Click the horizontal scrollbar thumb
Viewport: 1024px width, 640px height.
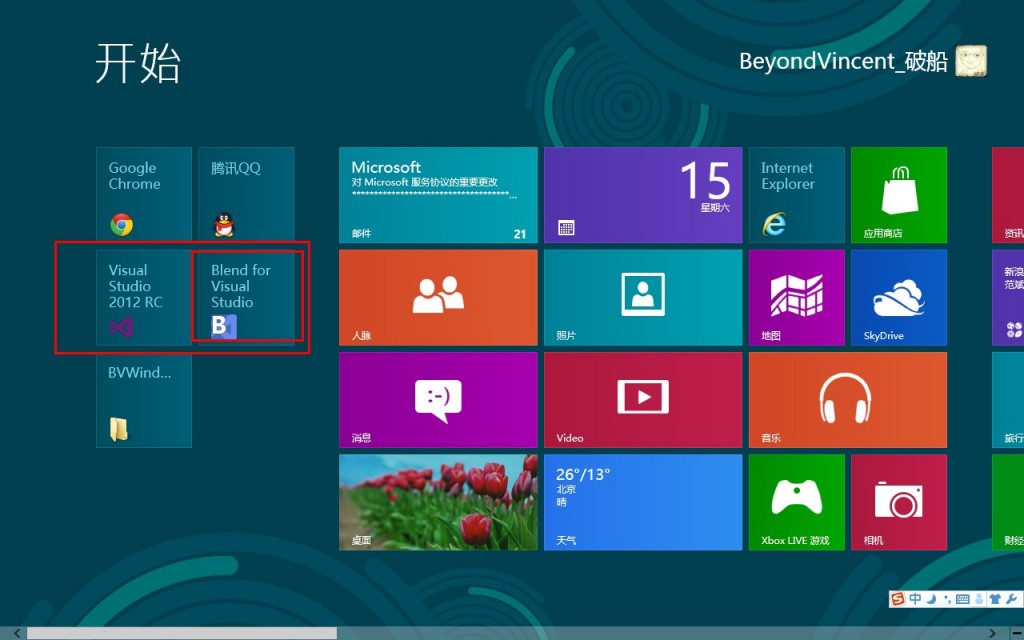click(x=182, y=633)
